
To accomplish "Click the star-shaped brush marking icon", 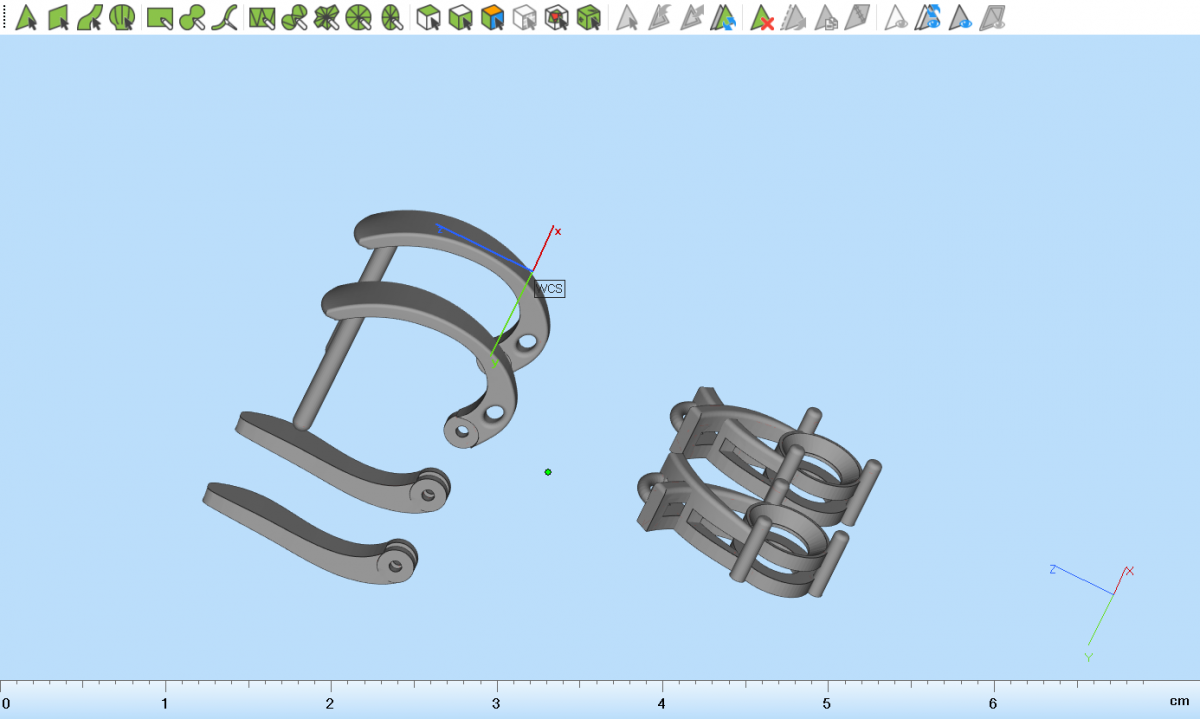I will 326,17.
